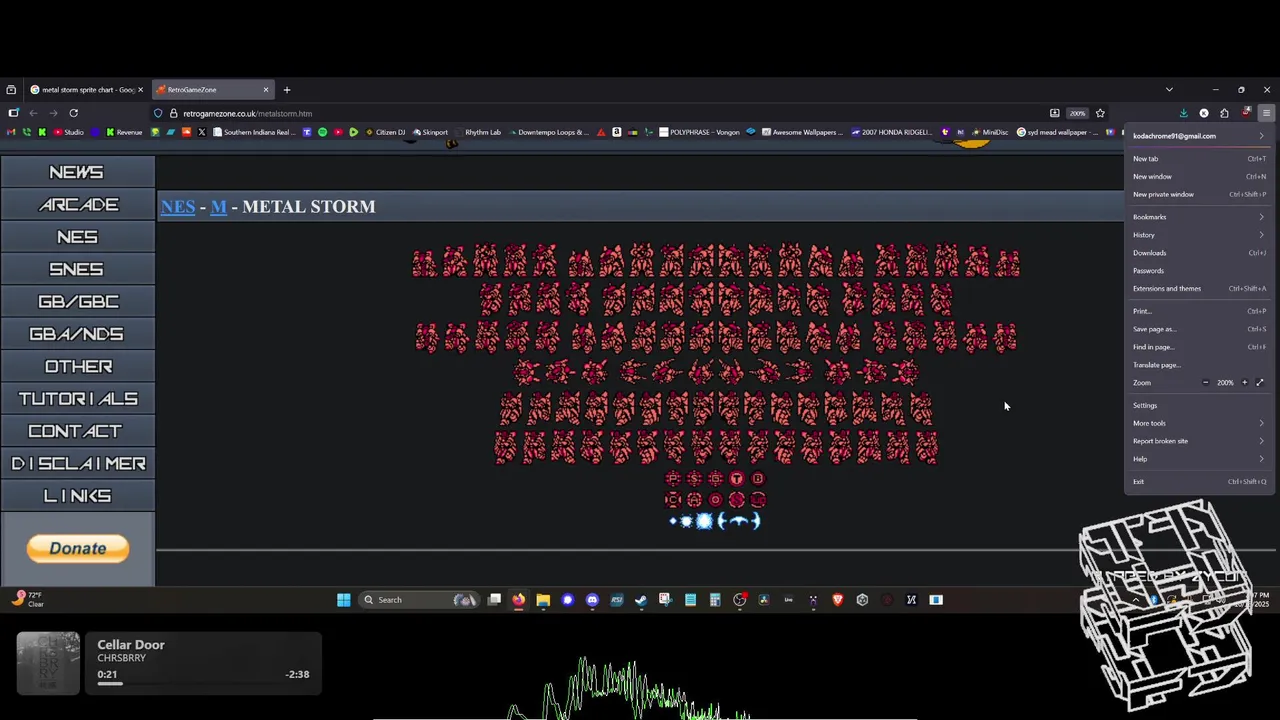This screenshot has height=720, width=1280.
Task: Choose Passwords in the Firefox menu
Action: pyautogui.click(x=1198, y=271)
